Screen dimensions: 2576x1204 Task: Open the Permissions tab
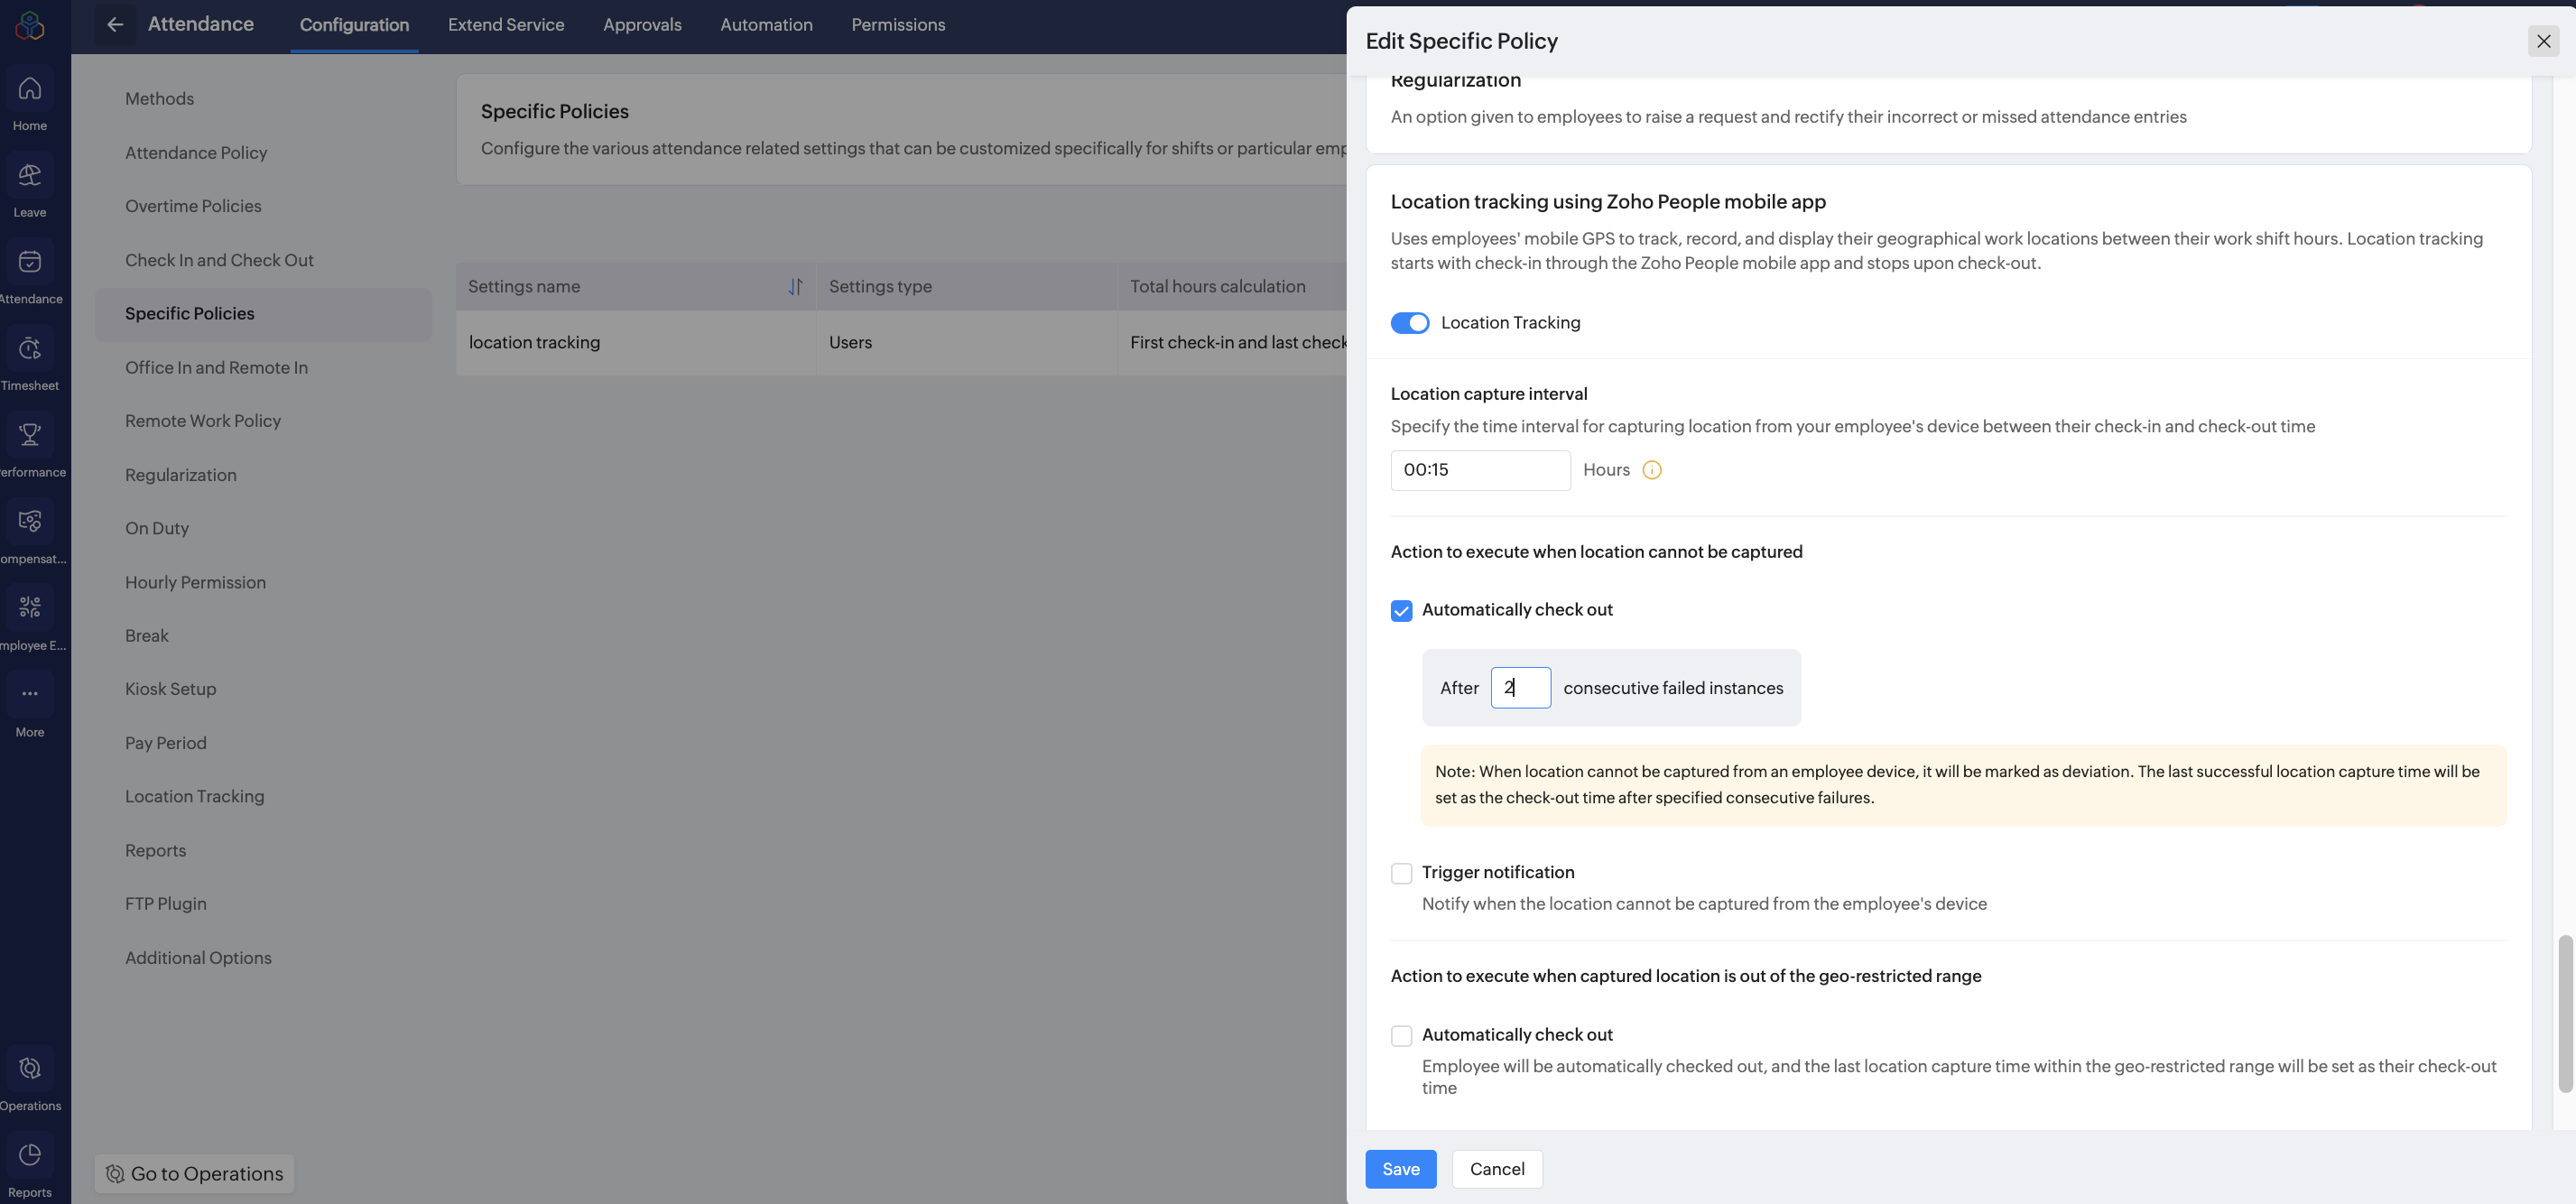click(897, 24)
